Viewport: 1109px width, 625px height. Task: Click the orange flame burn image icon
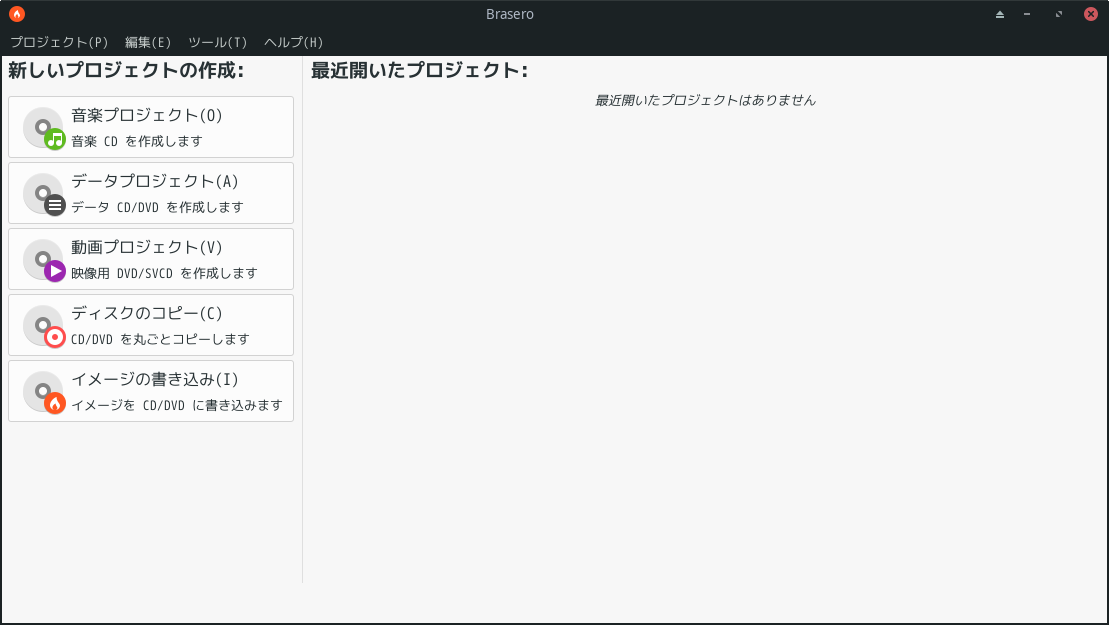coord(44,392)
